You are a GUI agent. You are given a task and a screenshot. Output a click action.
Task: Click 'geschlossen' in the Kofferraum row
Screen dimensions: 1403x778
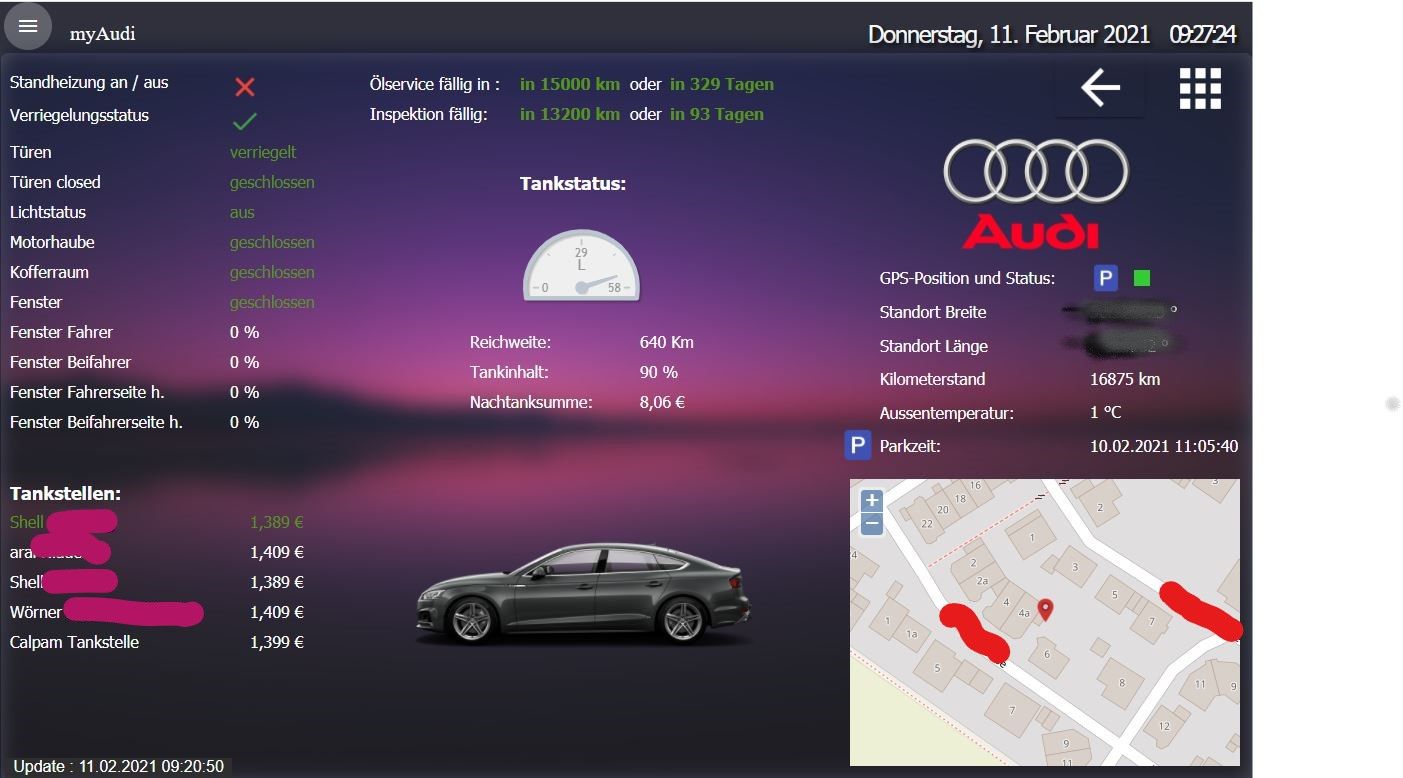pos(272,272)
